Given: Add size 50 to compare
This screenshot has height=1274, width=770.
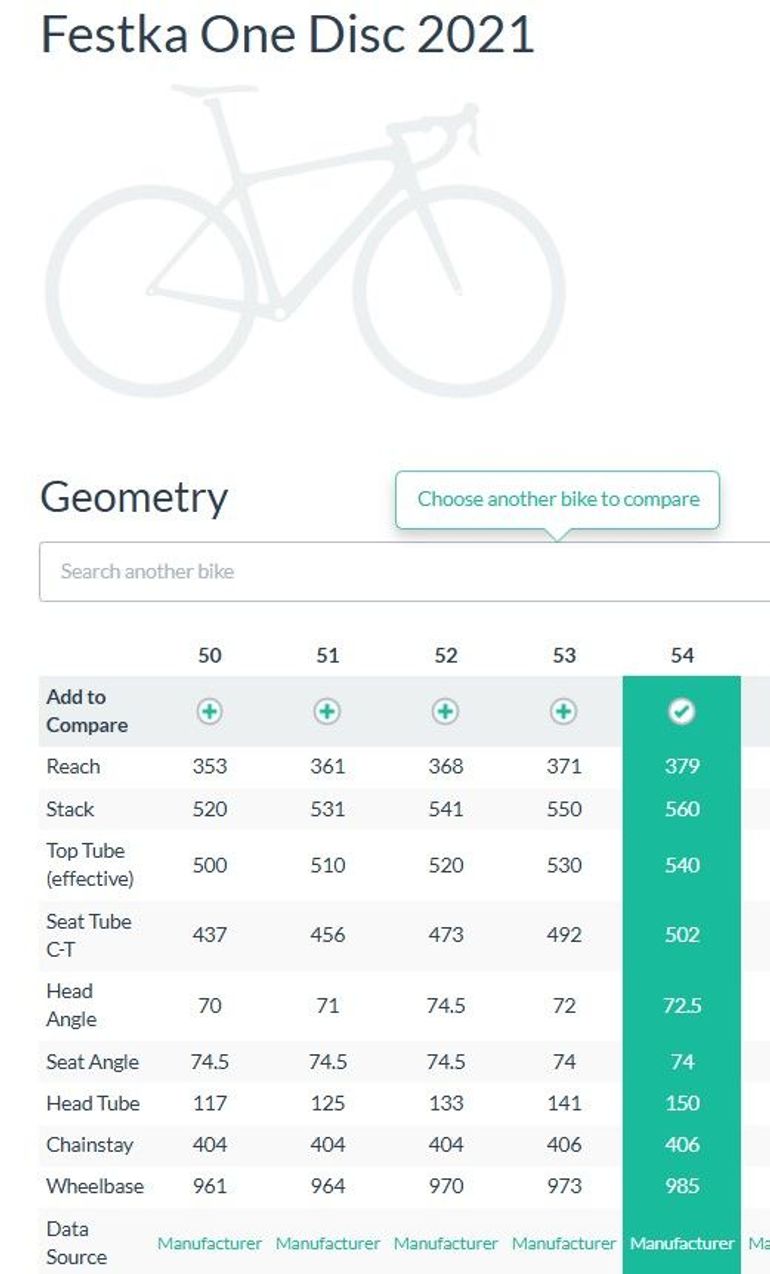Looking at the screenshot, I should point(209,711).
